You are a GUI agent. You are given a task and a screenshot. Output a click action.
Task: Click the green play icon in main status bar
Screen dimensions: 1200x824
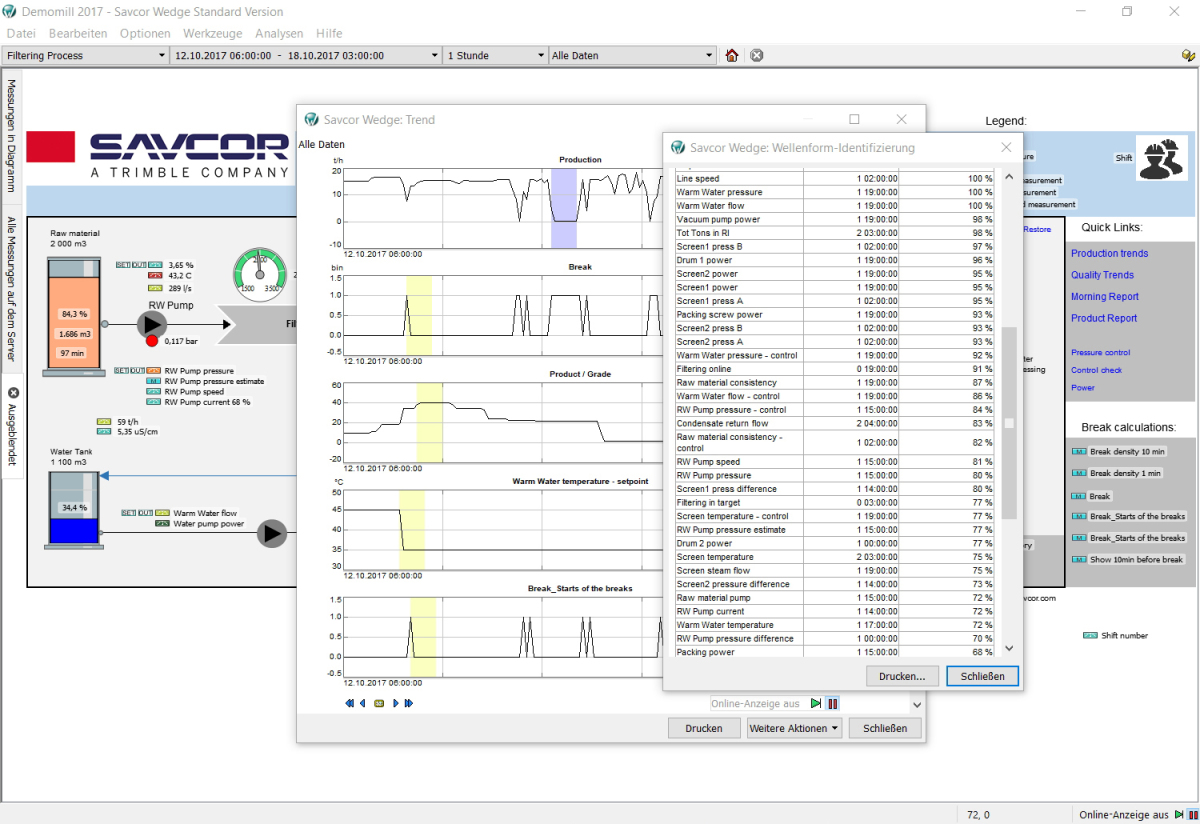coord(1178,815)
